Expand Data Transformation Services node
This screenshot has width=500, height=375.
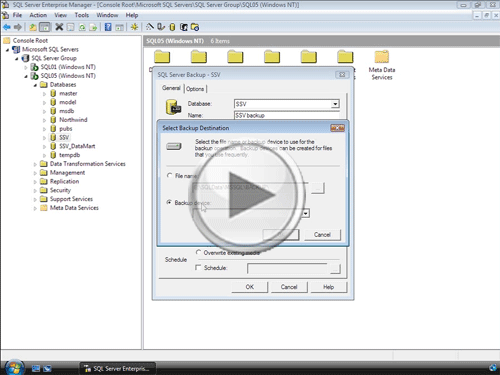click(x=35, y=164)
